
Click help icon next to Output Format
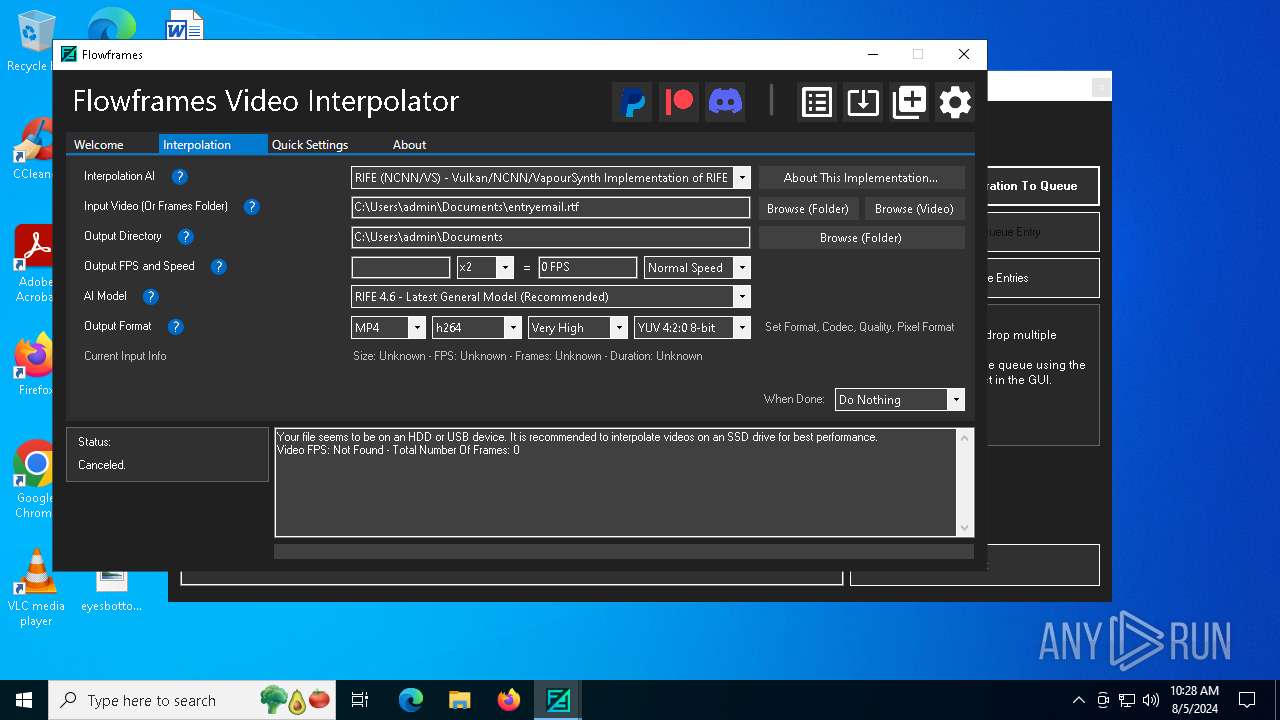pyautogui.click(x=175, y=327)
